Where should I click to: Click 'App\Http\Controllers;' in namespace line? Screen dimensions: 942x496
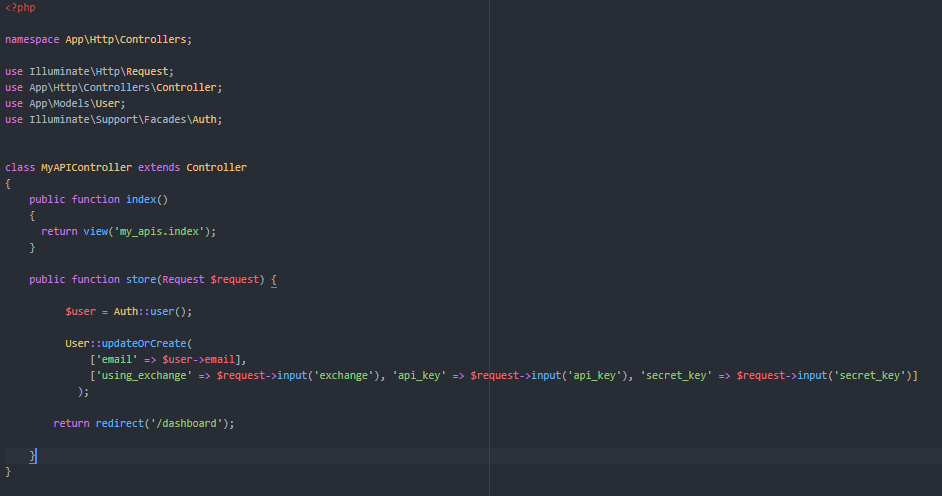[129, 39]
